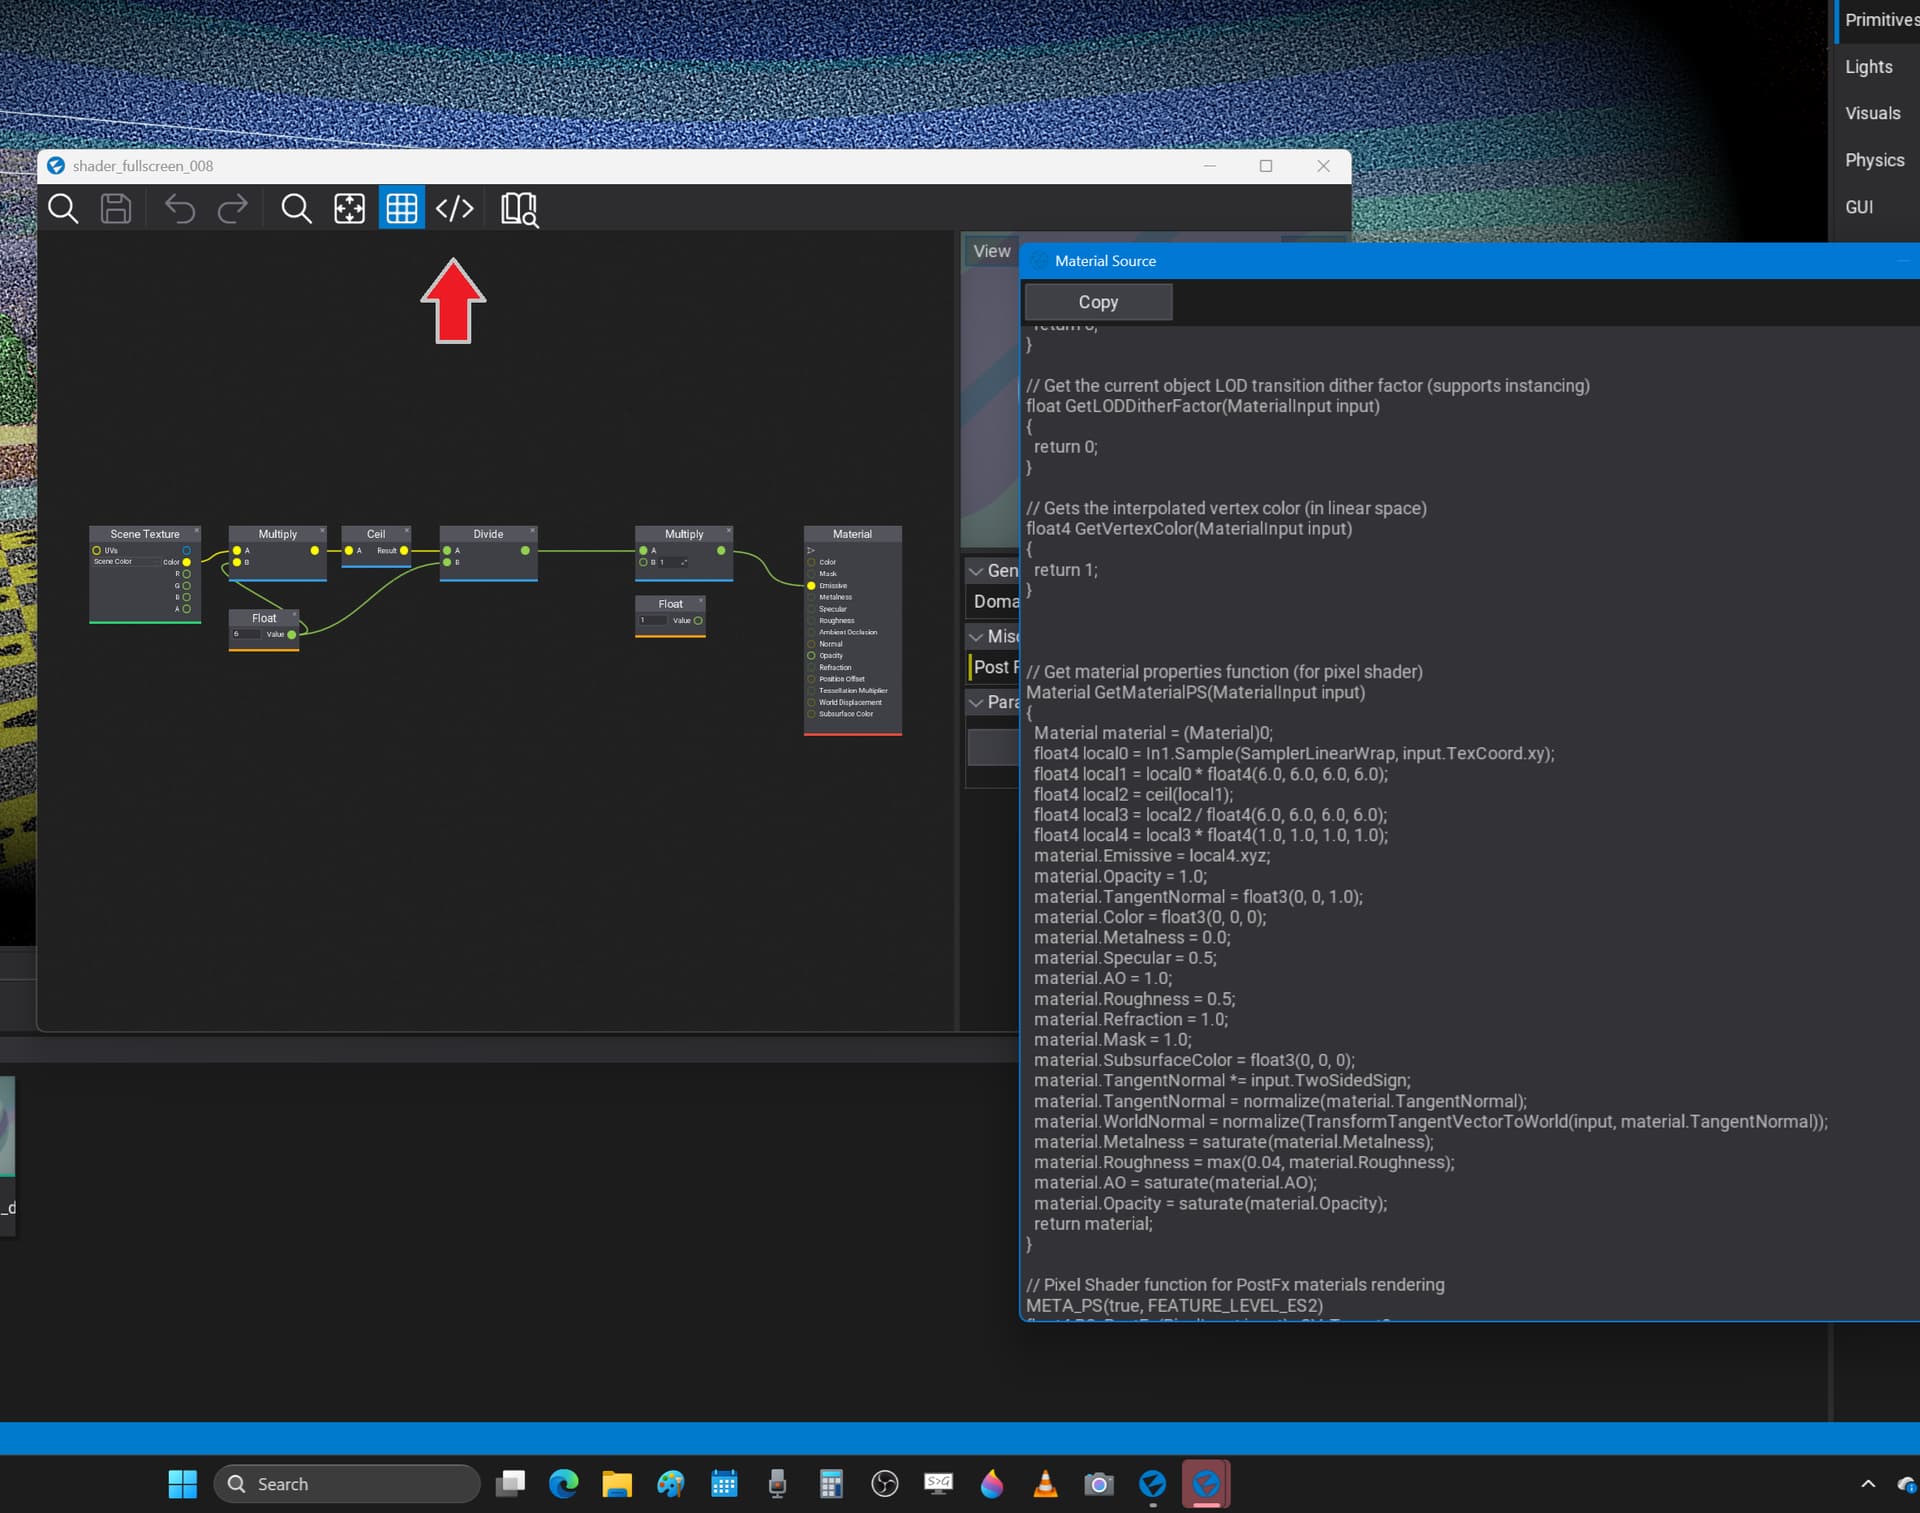1920x1513 pixels.
Task: Copy the material source code
Action: point(1097,302)
